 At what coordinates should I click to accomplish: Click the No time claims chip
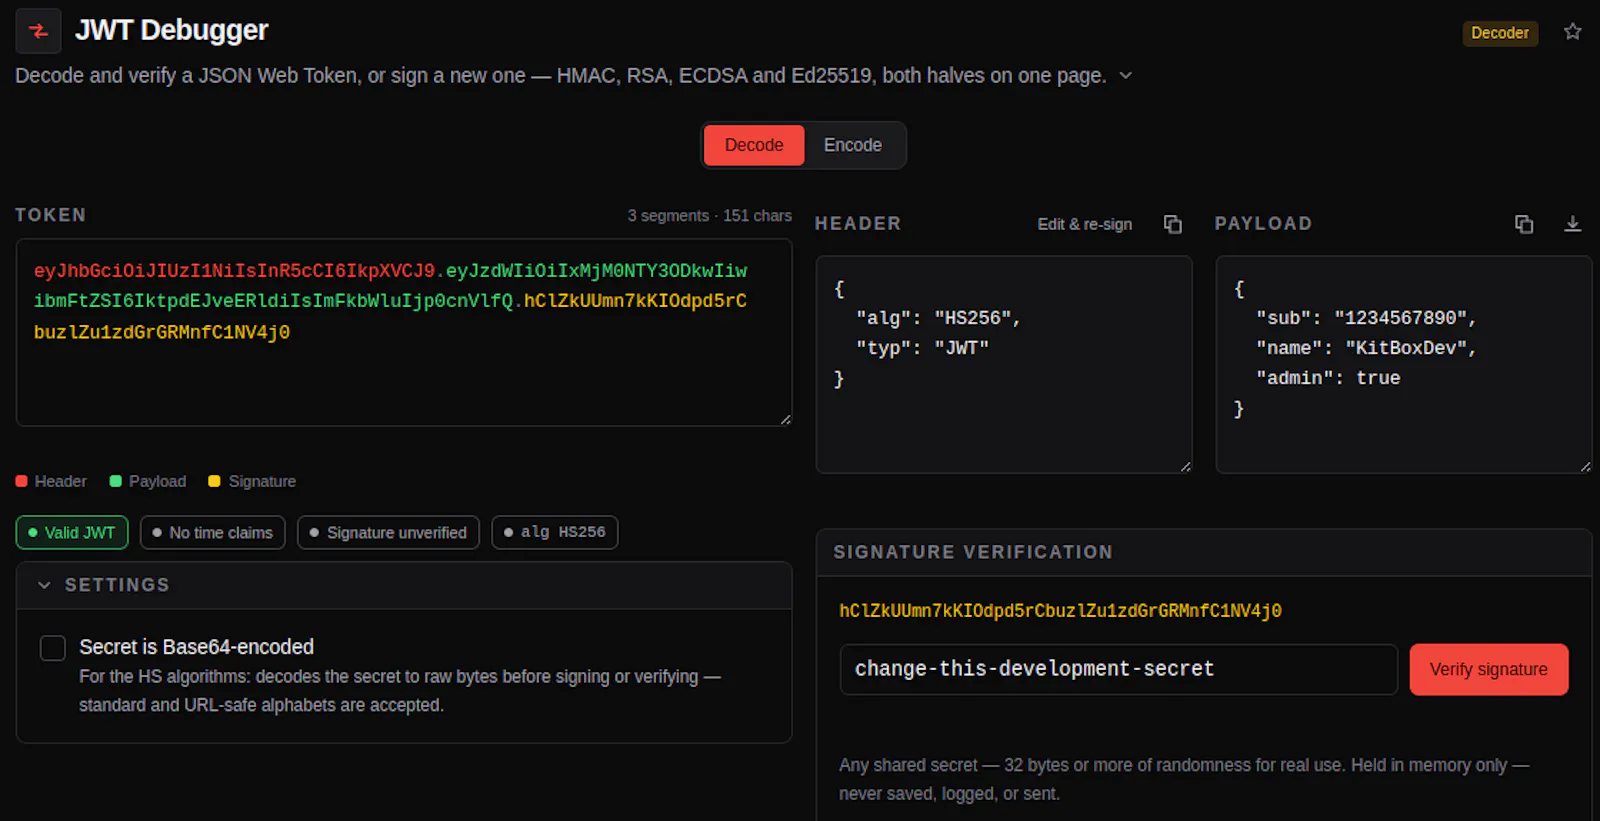coord(213,532)
